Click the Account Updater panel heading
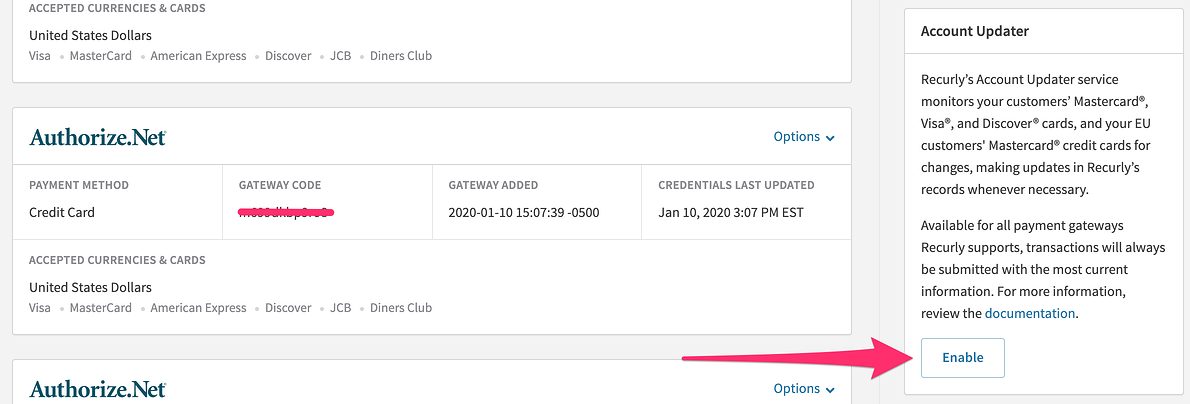This screenshot has height=404, width=1190. 975,31
